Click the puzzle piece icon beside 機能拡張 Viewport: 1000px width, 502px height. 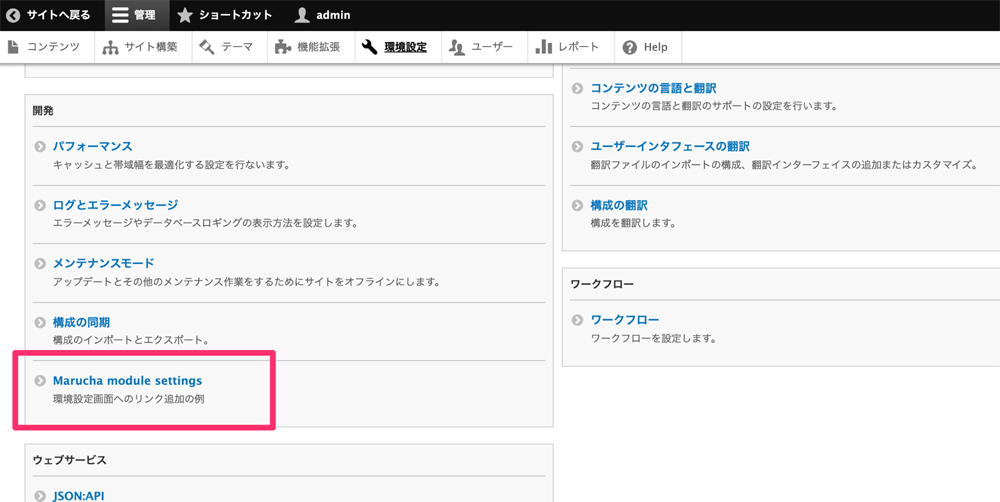click(x=283, y=47)
